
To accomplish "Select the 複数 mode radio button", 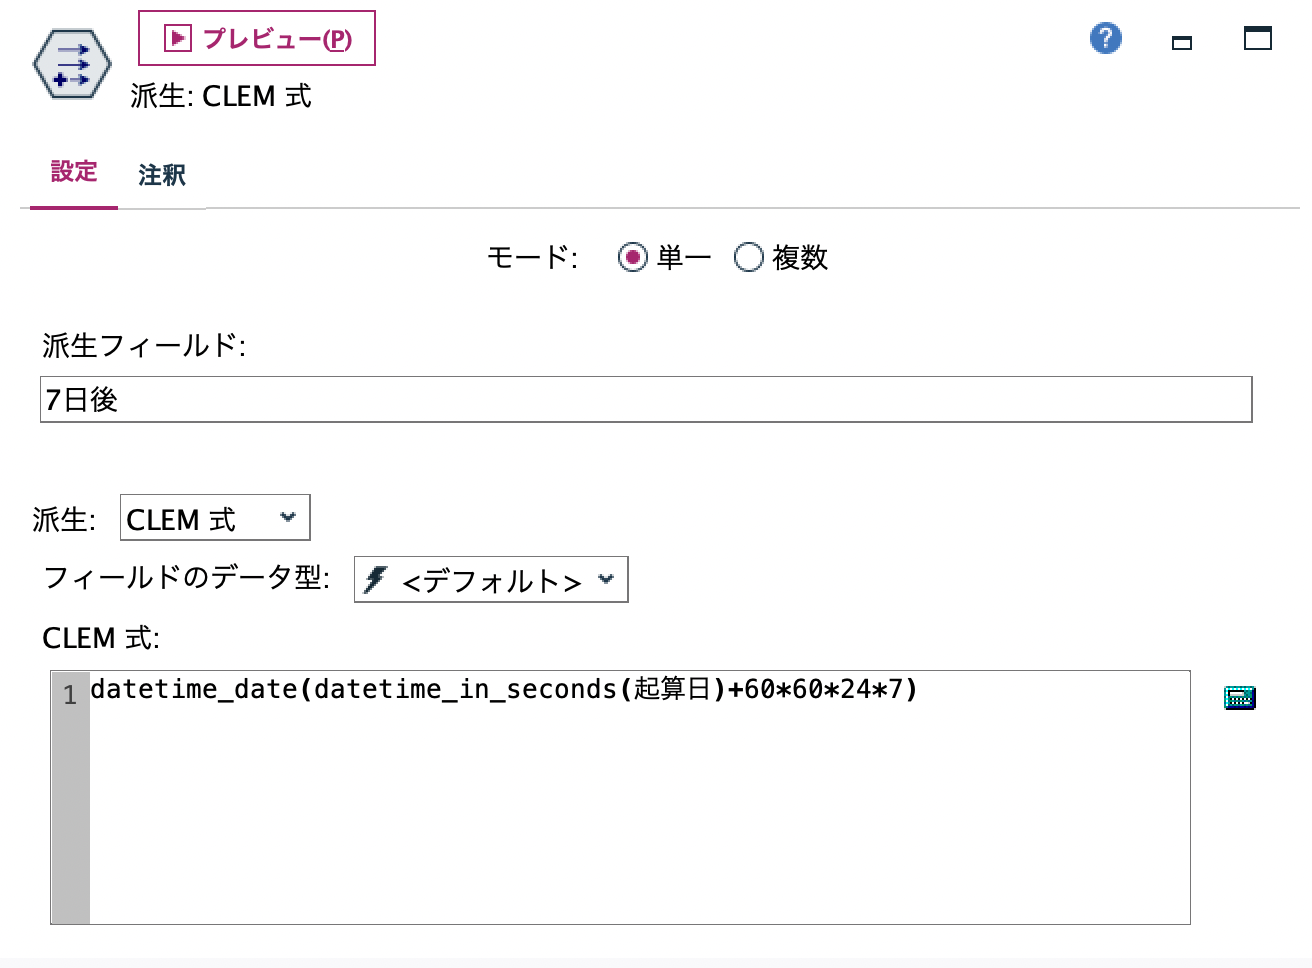I will 748,257.
